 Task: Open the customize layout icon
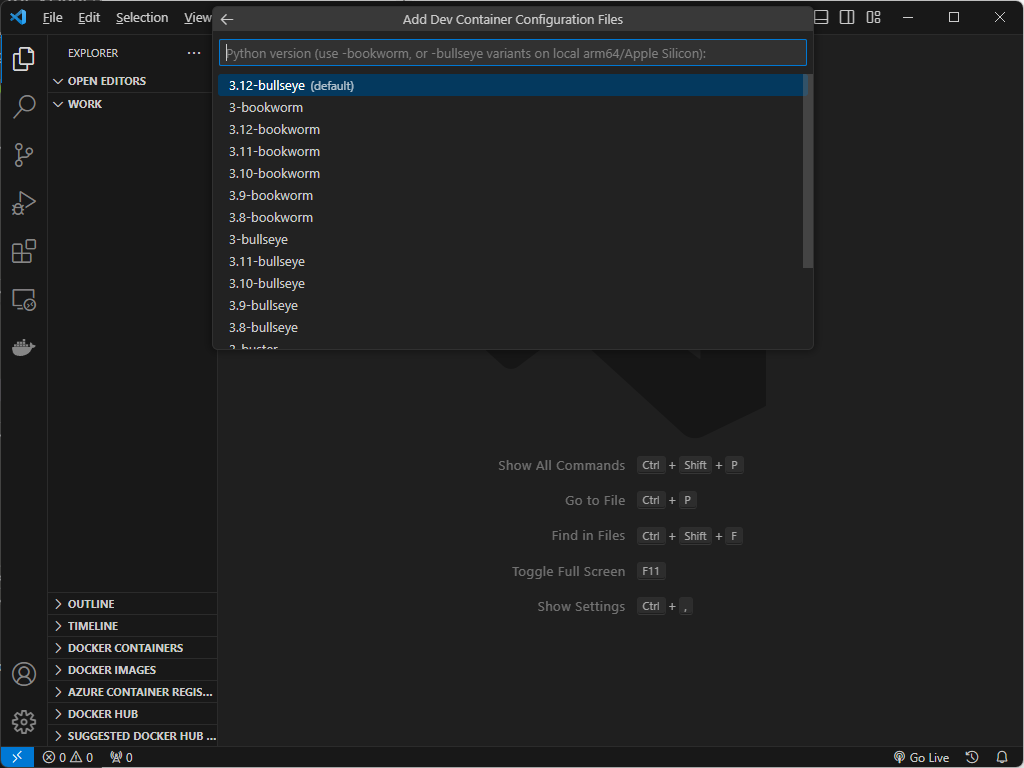click(x=873, y=17)
